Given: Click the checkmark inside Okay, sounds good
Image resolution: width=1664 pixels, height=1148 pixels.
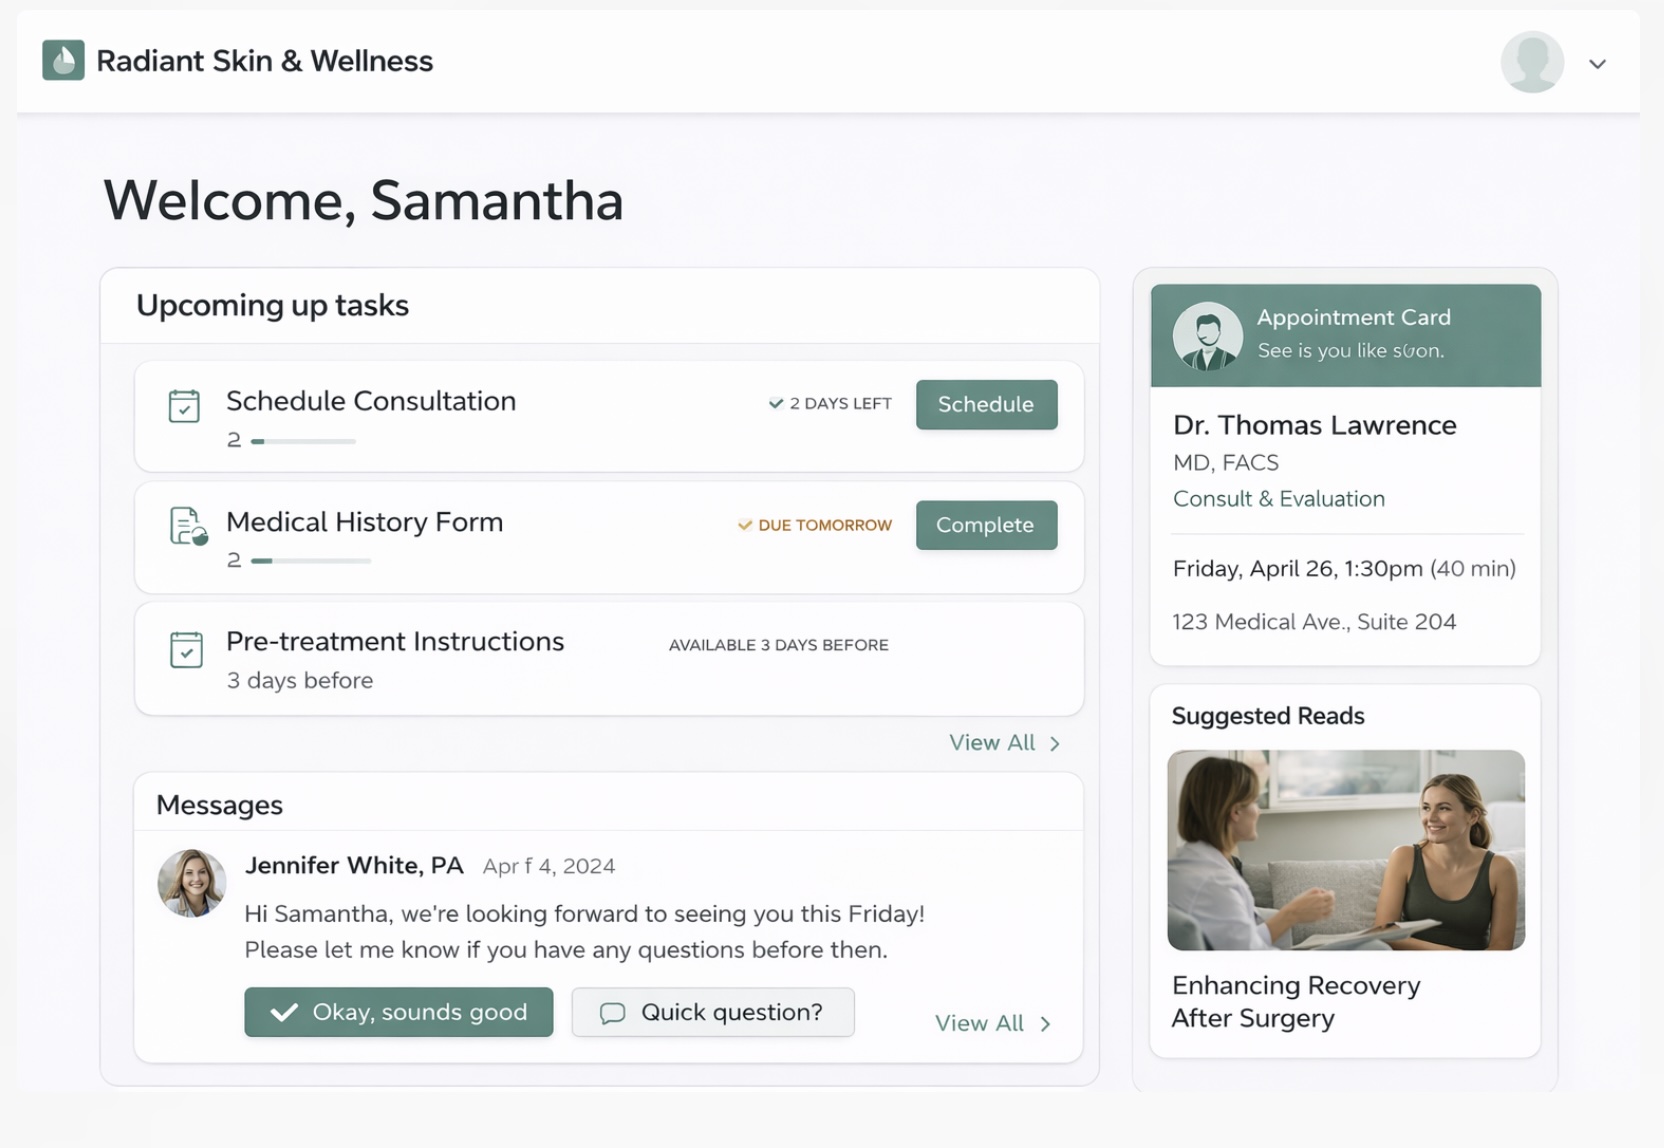Looking at the screenshot, I should (x=284, y=1012).
